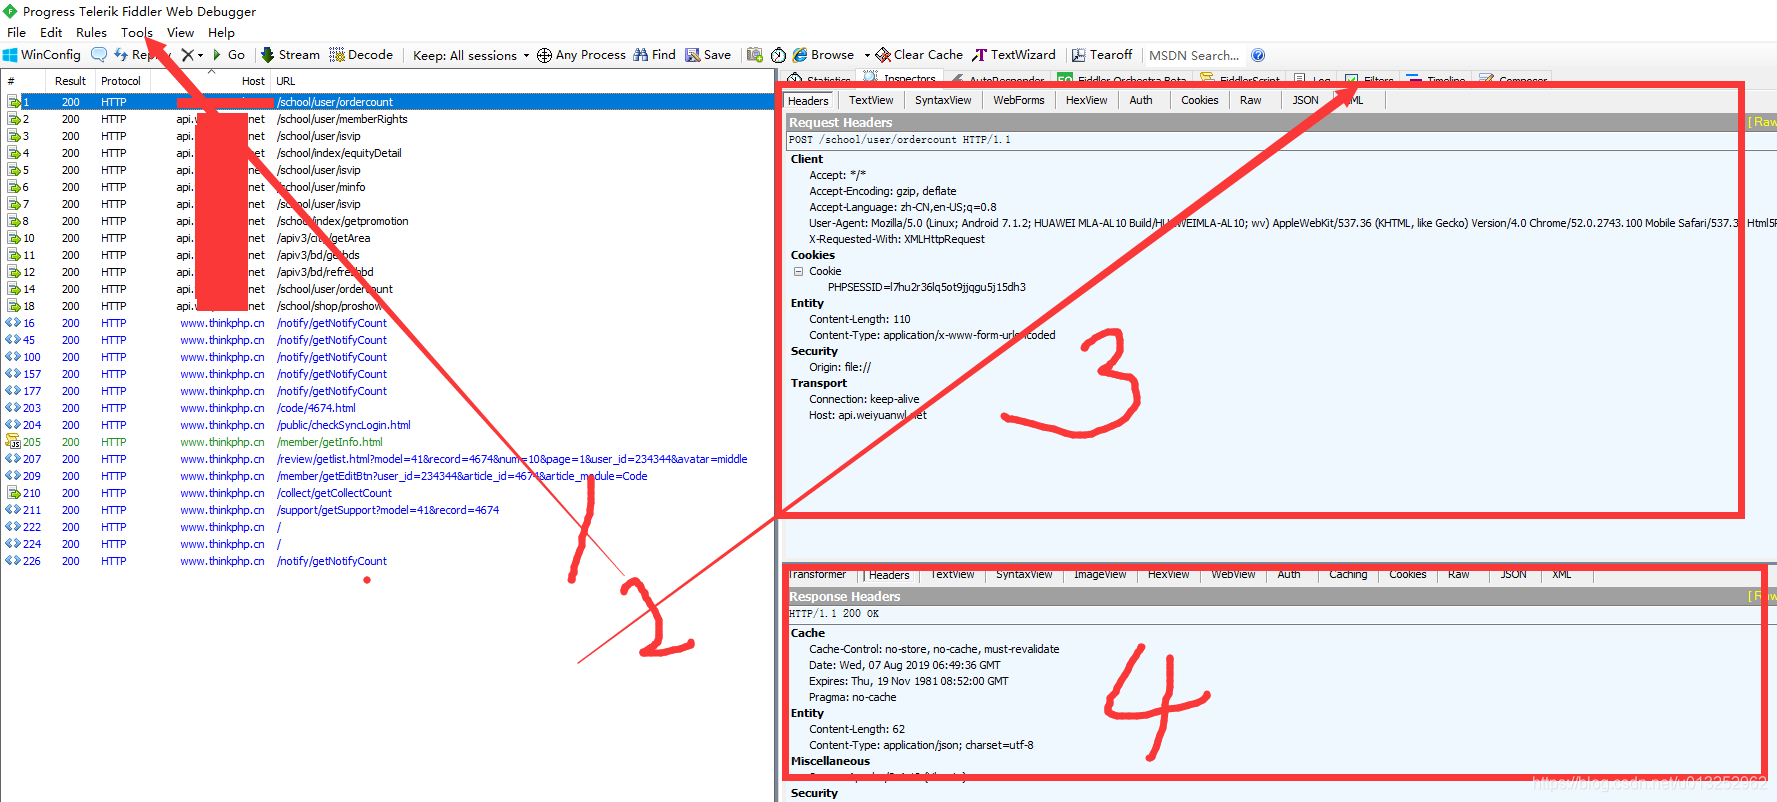
Task: Click the comment speech bubble icon
Action: point(99,55)
